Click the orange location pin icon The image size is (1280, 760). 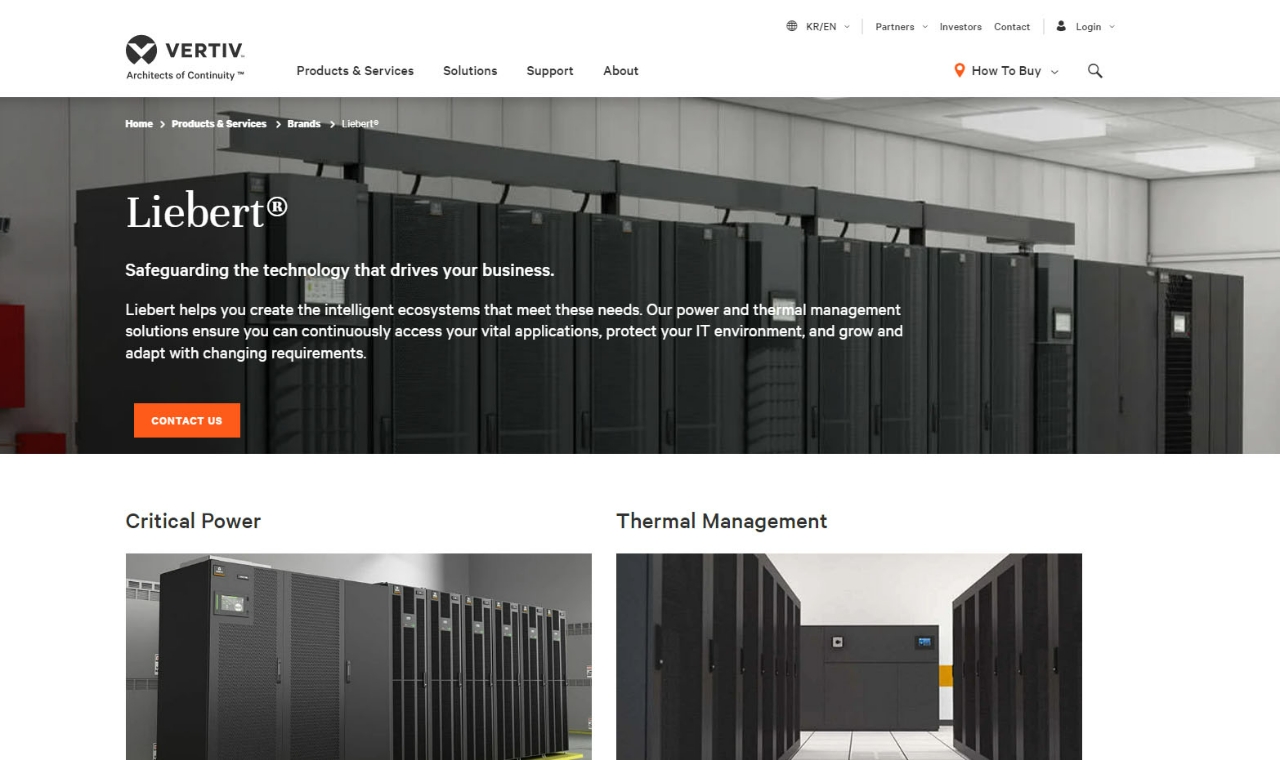click(959, 71)
